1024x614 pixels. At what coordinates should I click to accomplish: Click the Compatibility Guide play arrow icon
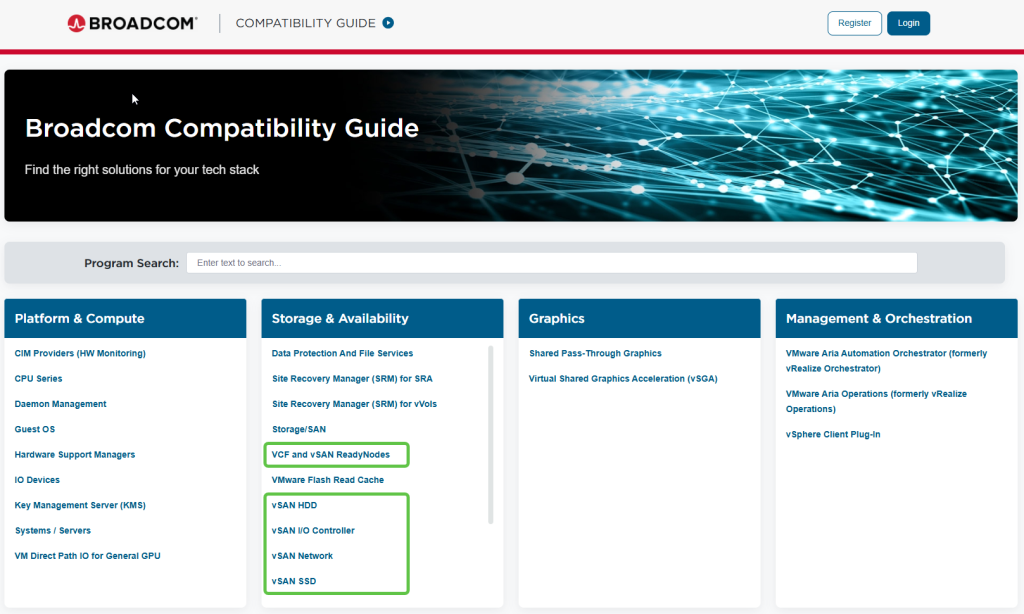(388, 23)
